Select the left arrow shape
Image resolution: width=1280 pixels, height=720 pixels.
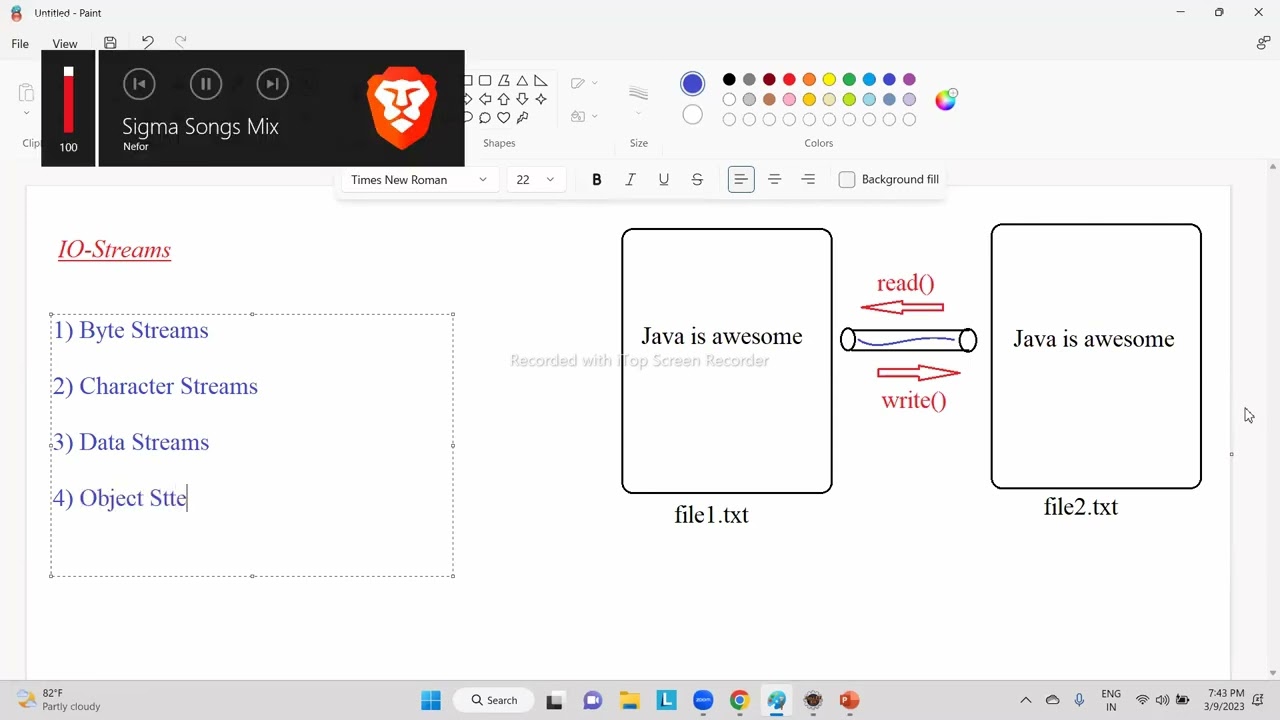click(485, 99)
